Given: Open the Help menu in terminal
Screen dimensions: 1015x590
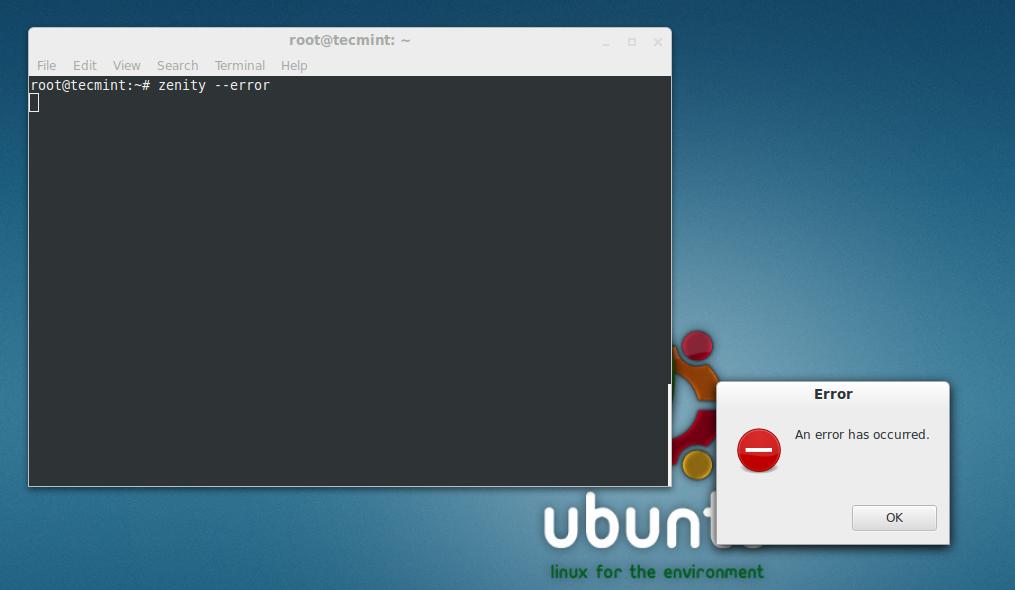Looking at the screenshot, I should click(294, 65).
